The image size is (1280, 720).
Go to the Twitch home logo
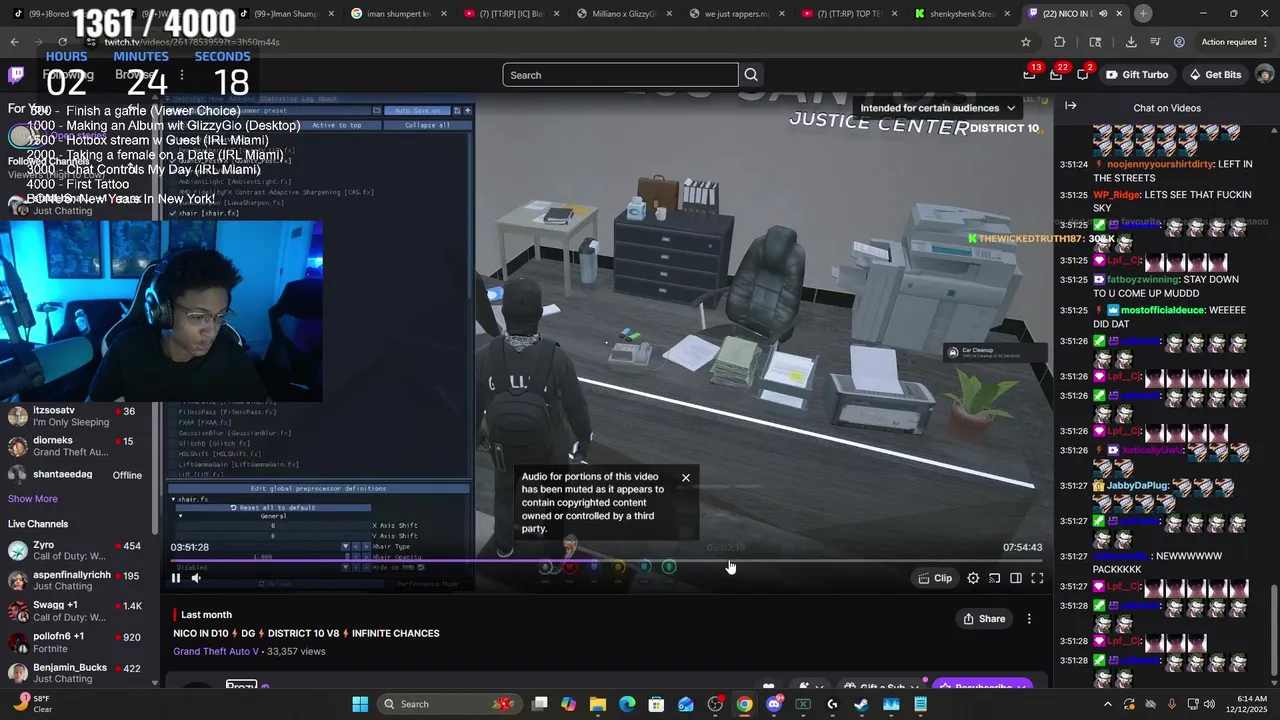(x=17, y=75)
